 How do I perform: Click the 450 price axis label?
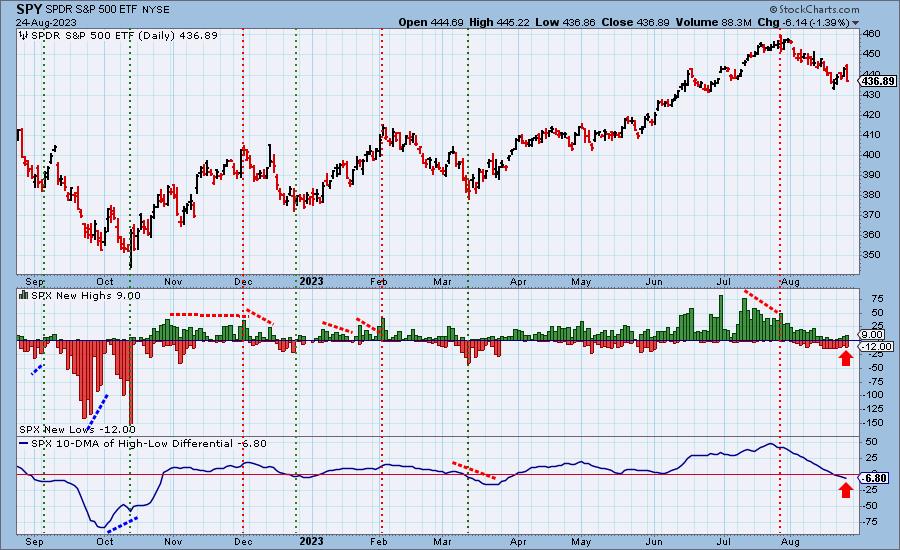tap(871, 54)
